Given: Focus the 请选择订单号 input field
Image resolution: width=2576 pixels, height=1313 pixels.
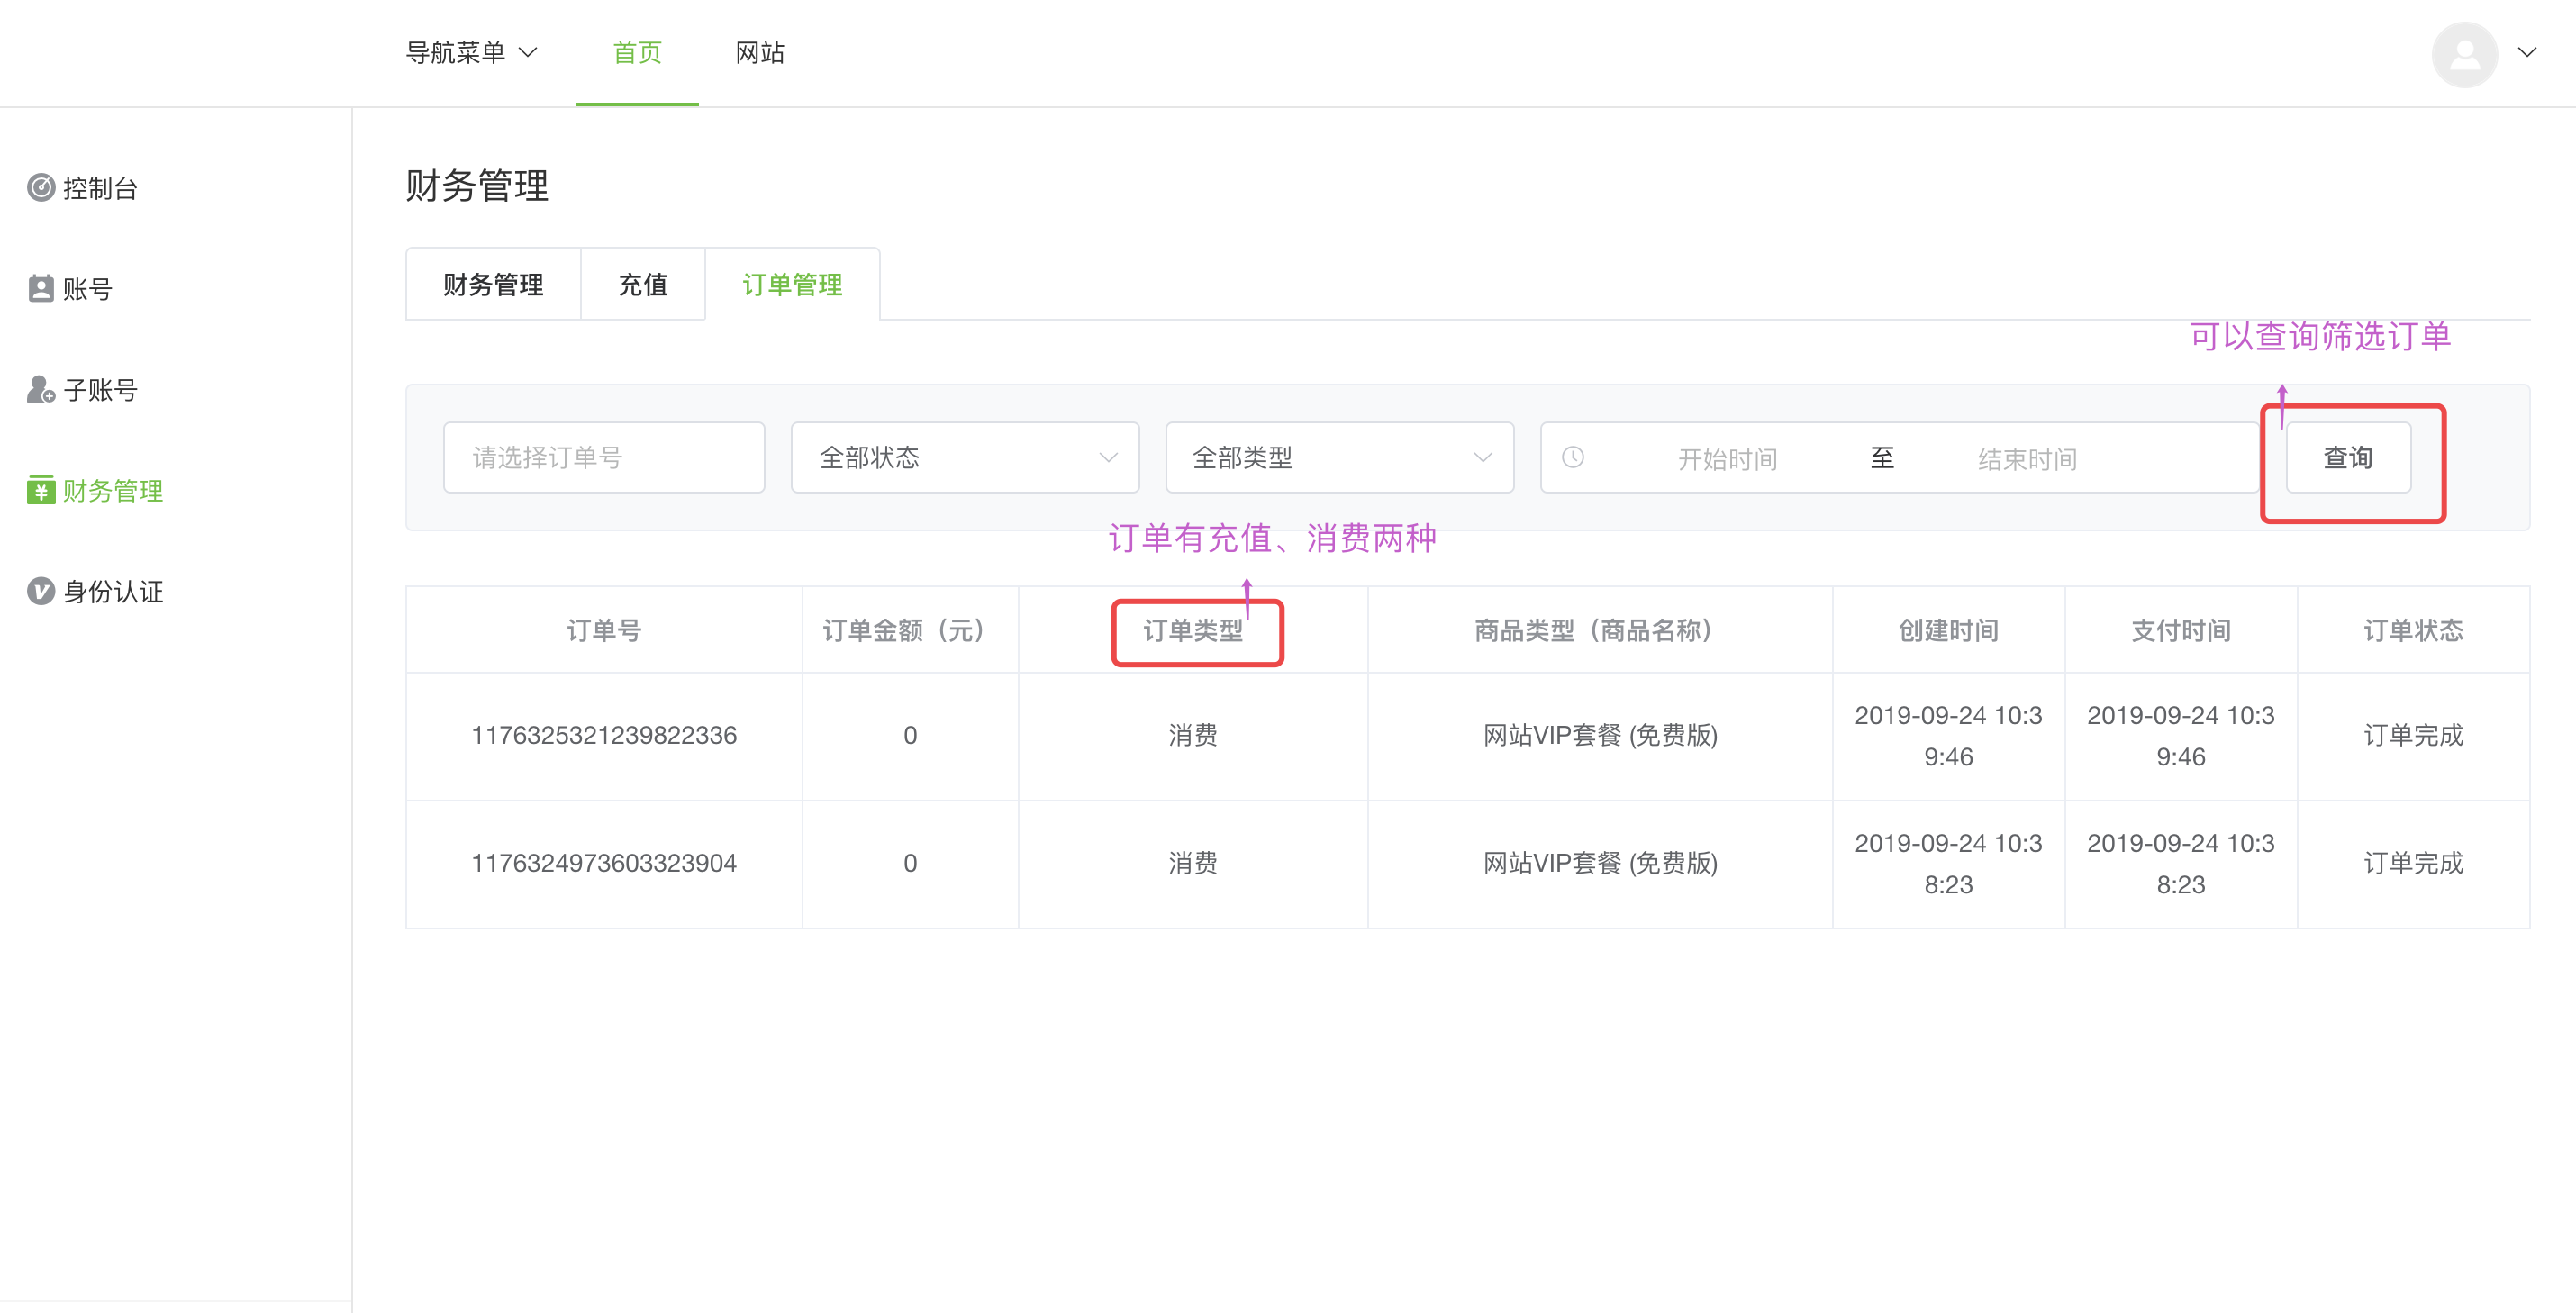Looking at the screenshot, I should pos(604,458).
